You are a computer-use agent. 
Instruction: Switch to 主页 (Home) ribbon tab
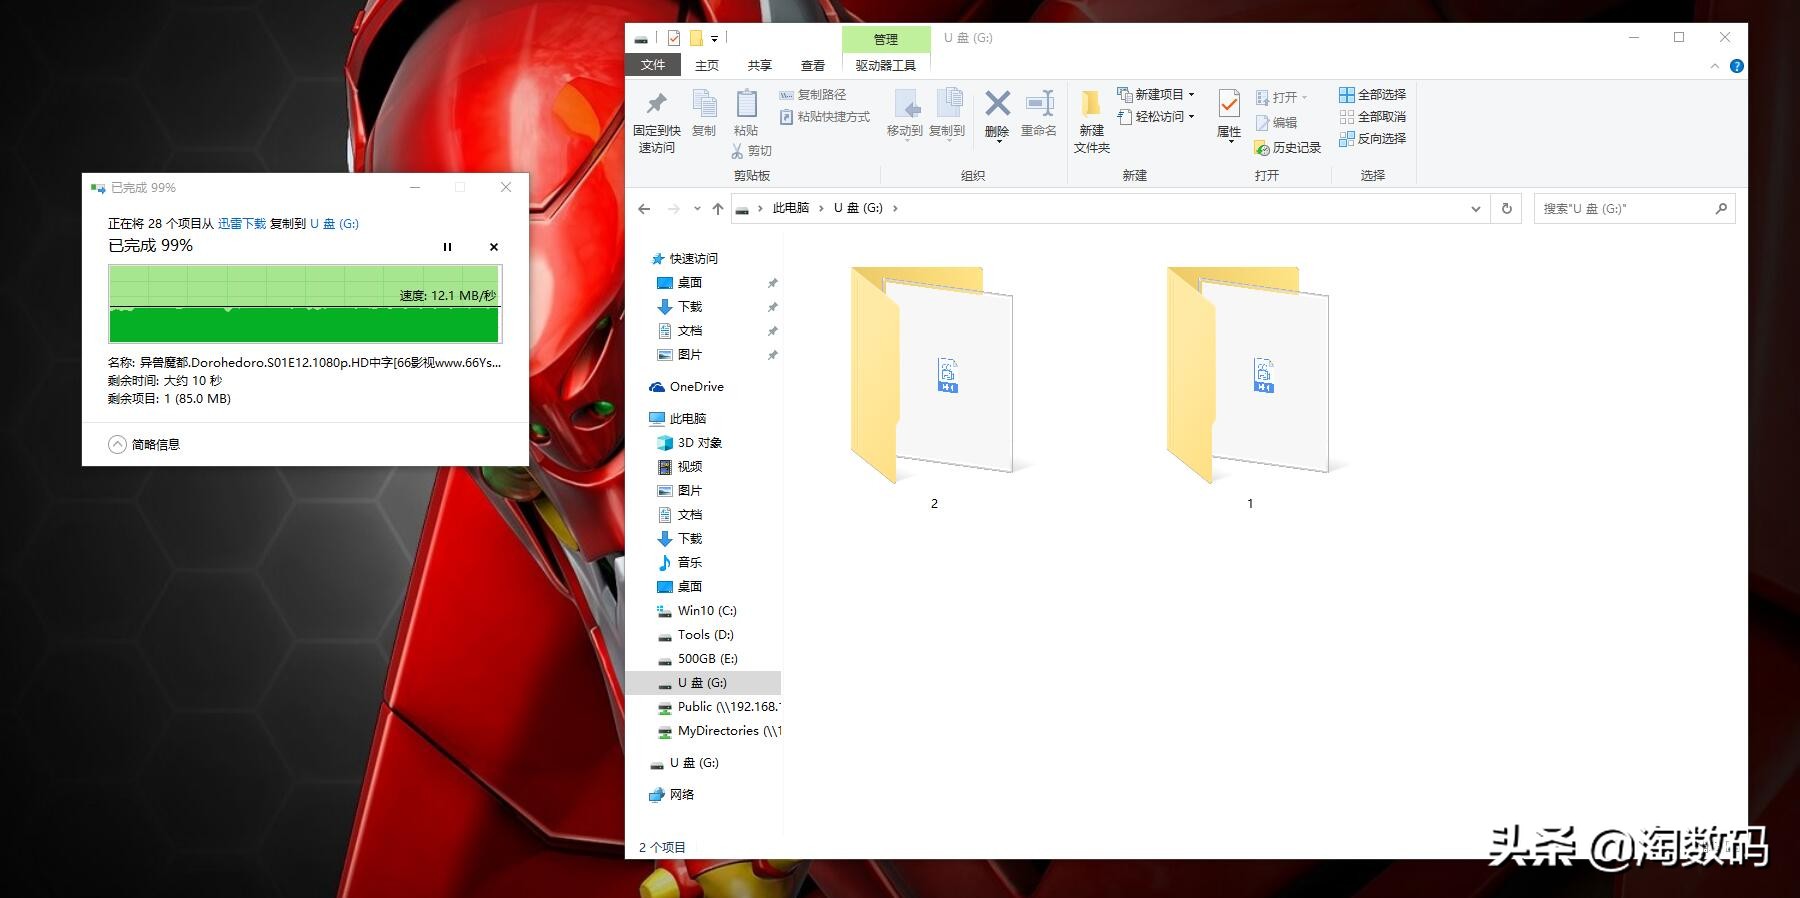coord(707,66)
